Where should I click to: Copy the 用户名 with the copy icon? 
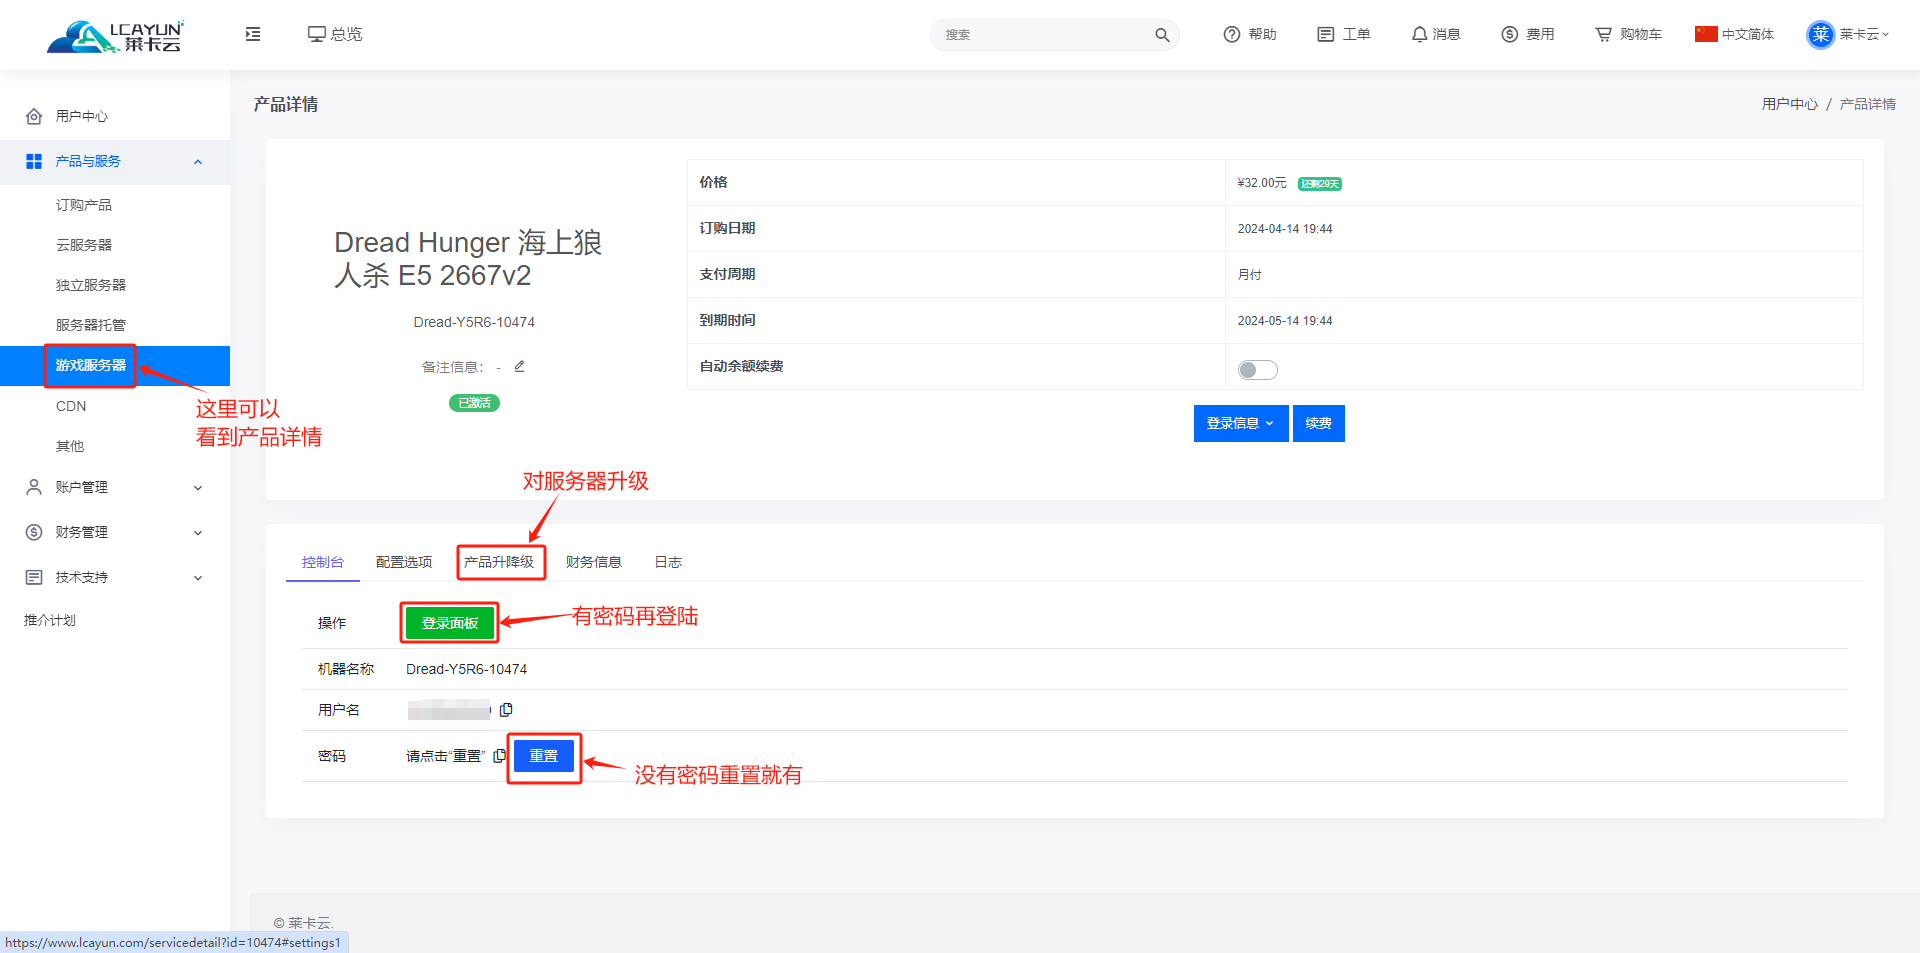point(506,710)
